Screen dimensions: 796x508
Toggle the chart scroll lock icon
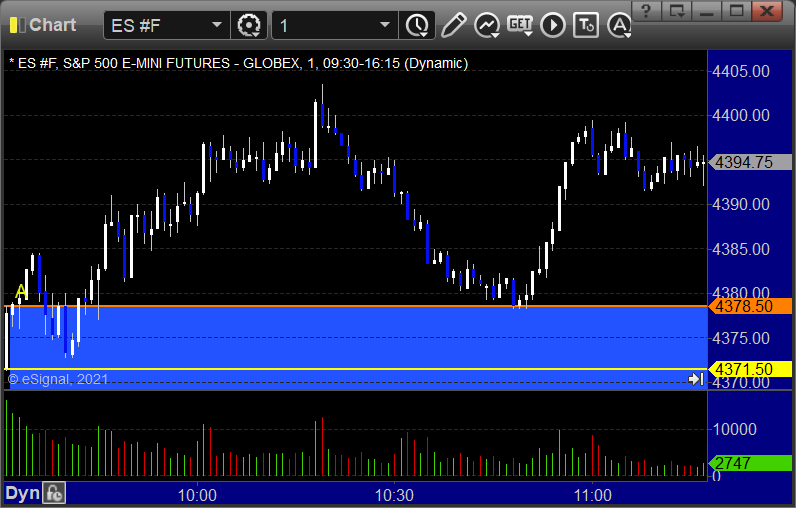[x=54, y=493]
